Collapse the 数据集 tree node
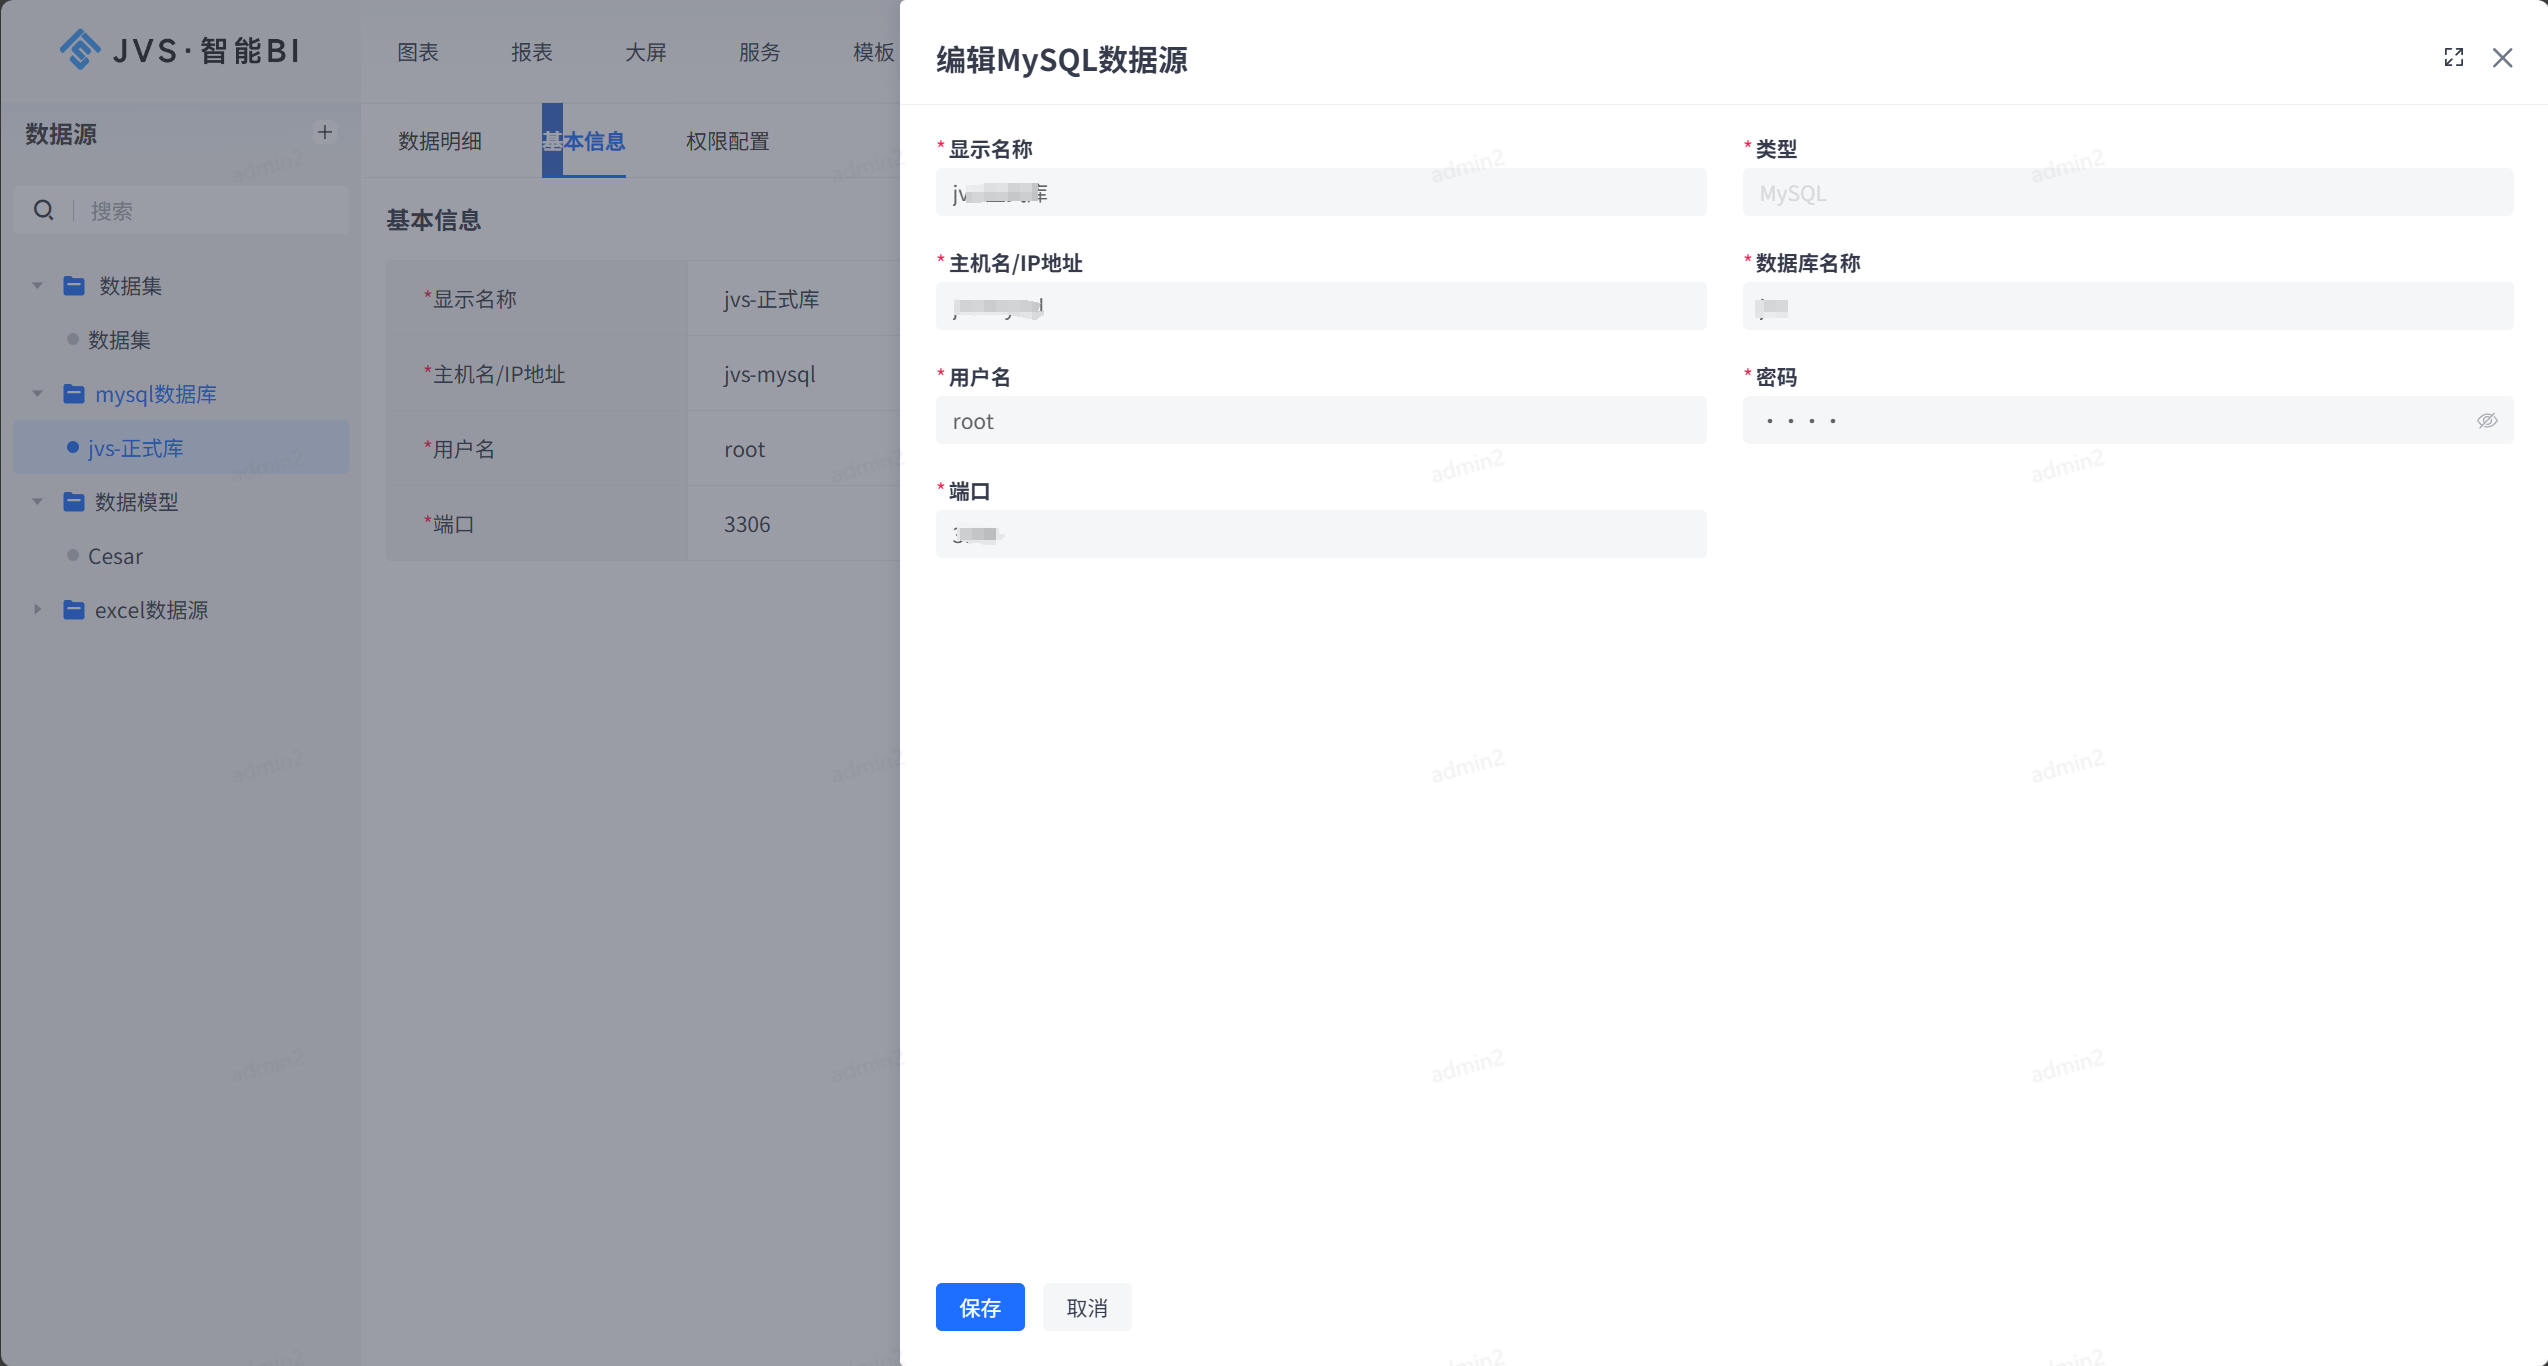 37,285
